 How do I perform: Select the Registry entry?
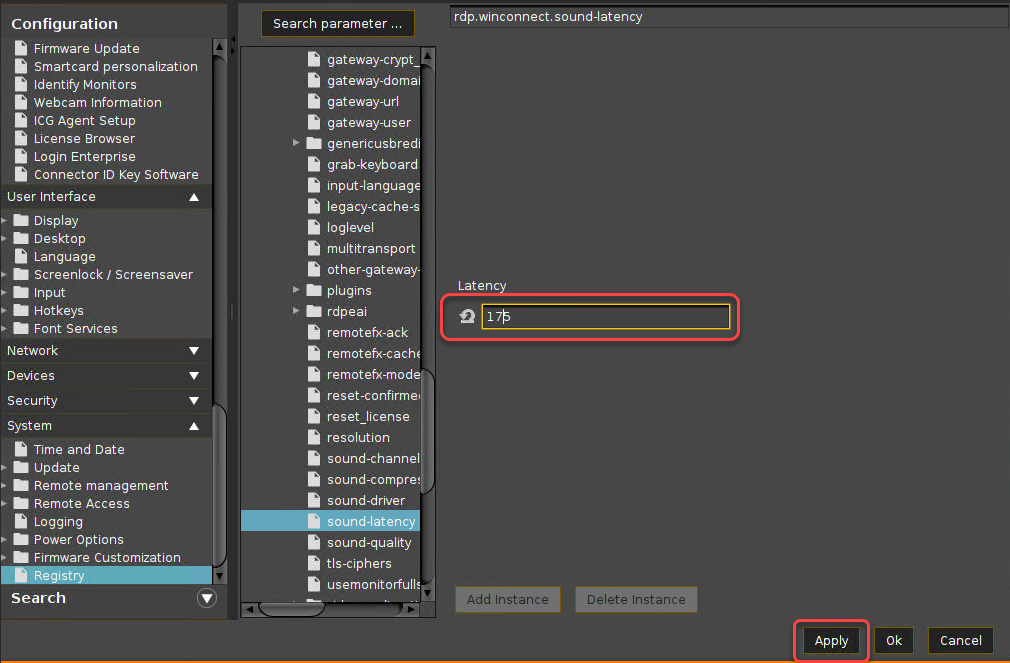point(59,575)
